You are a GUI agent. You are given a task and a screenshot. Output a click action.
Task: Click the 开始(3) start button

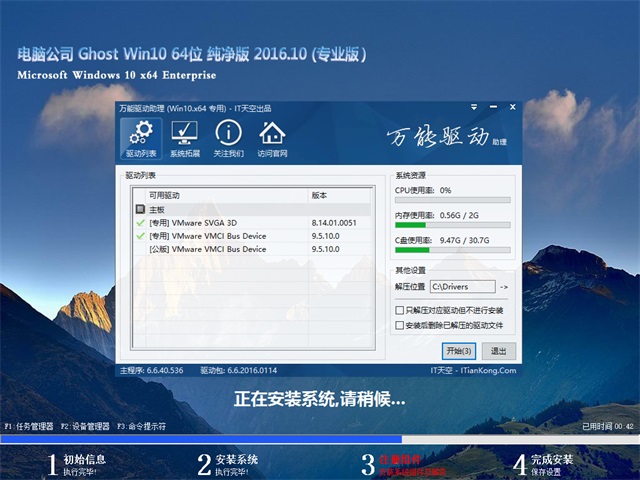click(x=459, y=351)
